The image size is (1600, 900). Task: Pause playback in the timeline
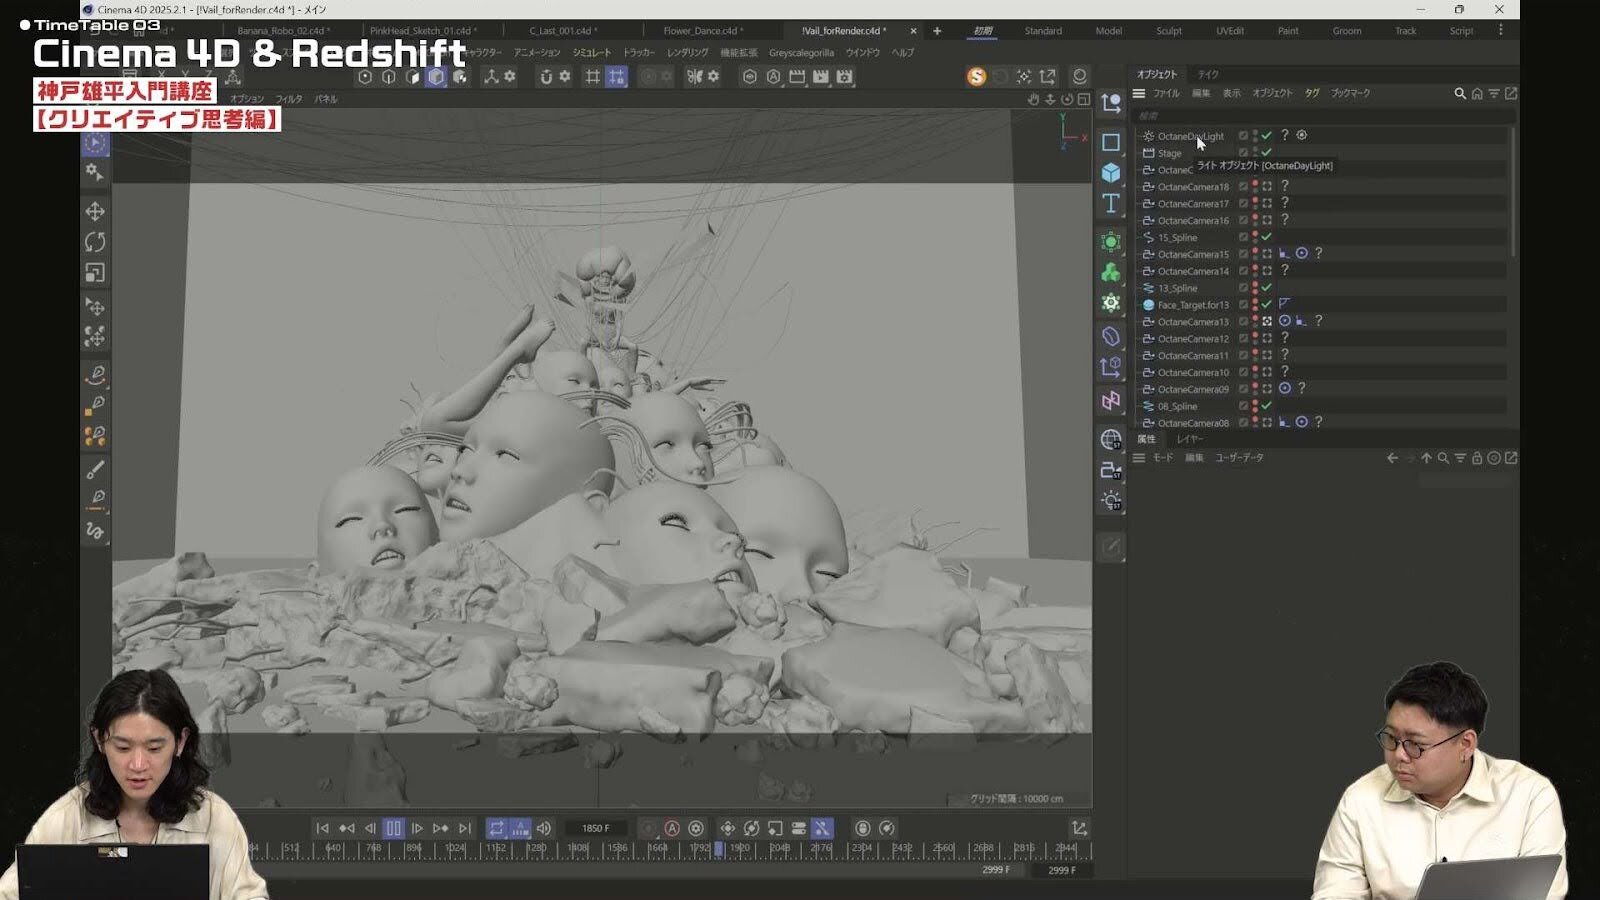coord(393,828)
